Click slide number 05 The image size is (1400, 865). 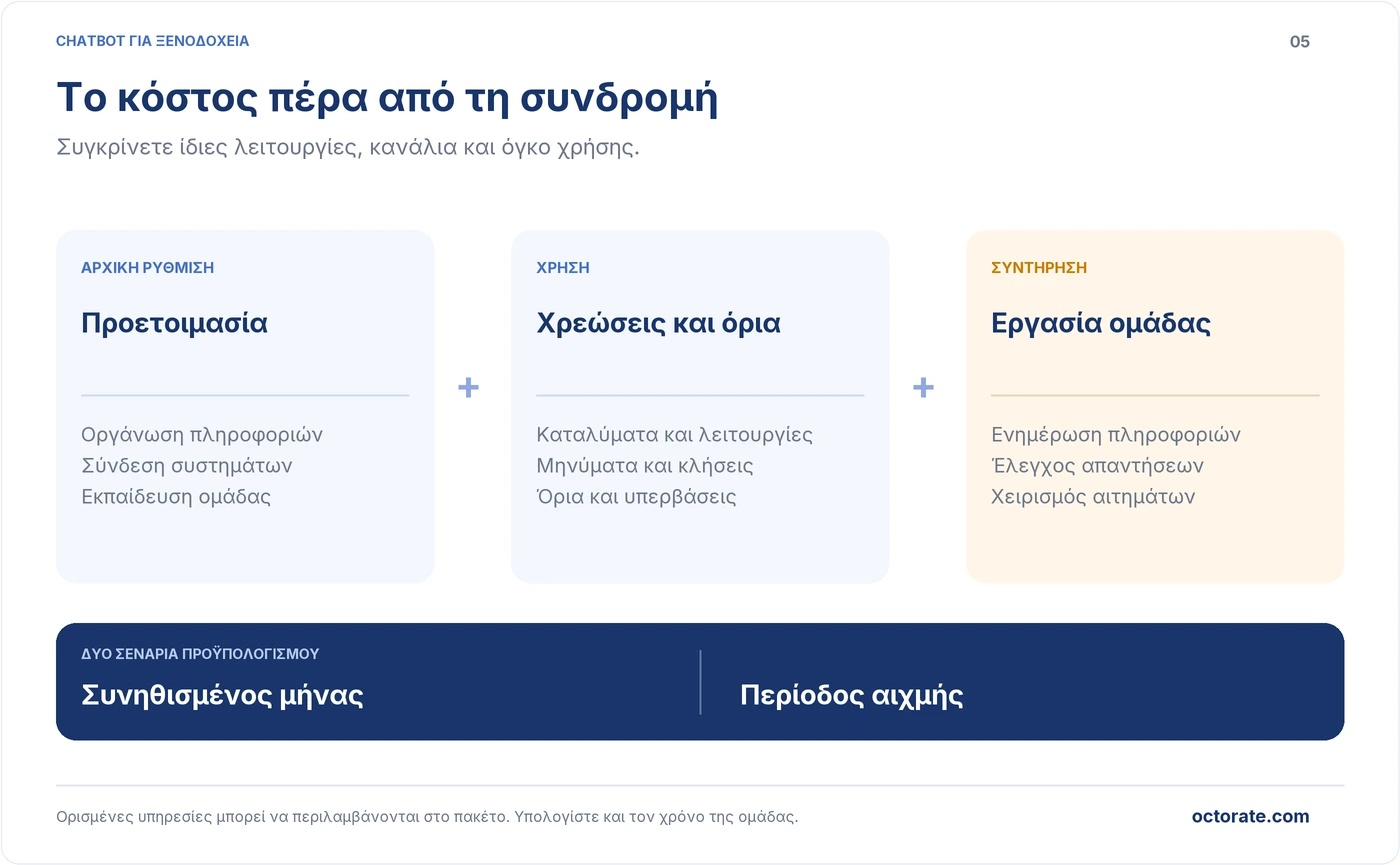click(x=1299, y=41)
